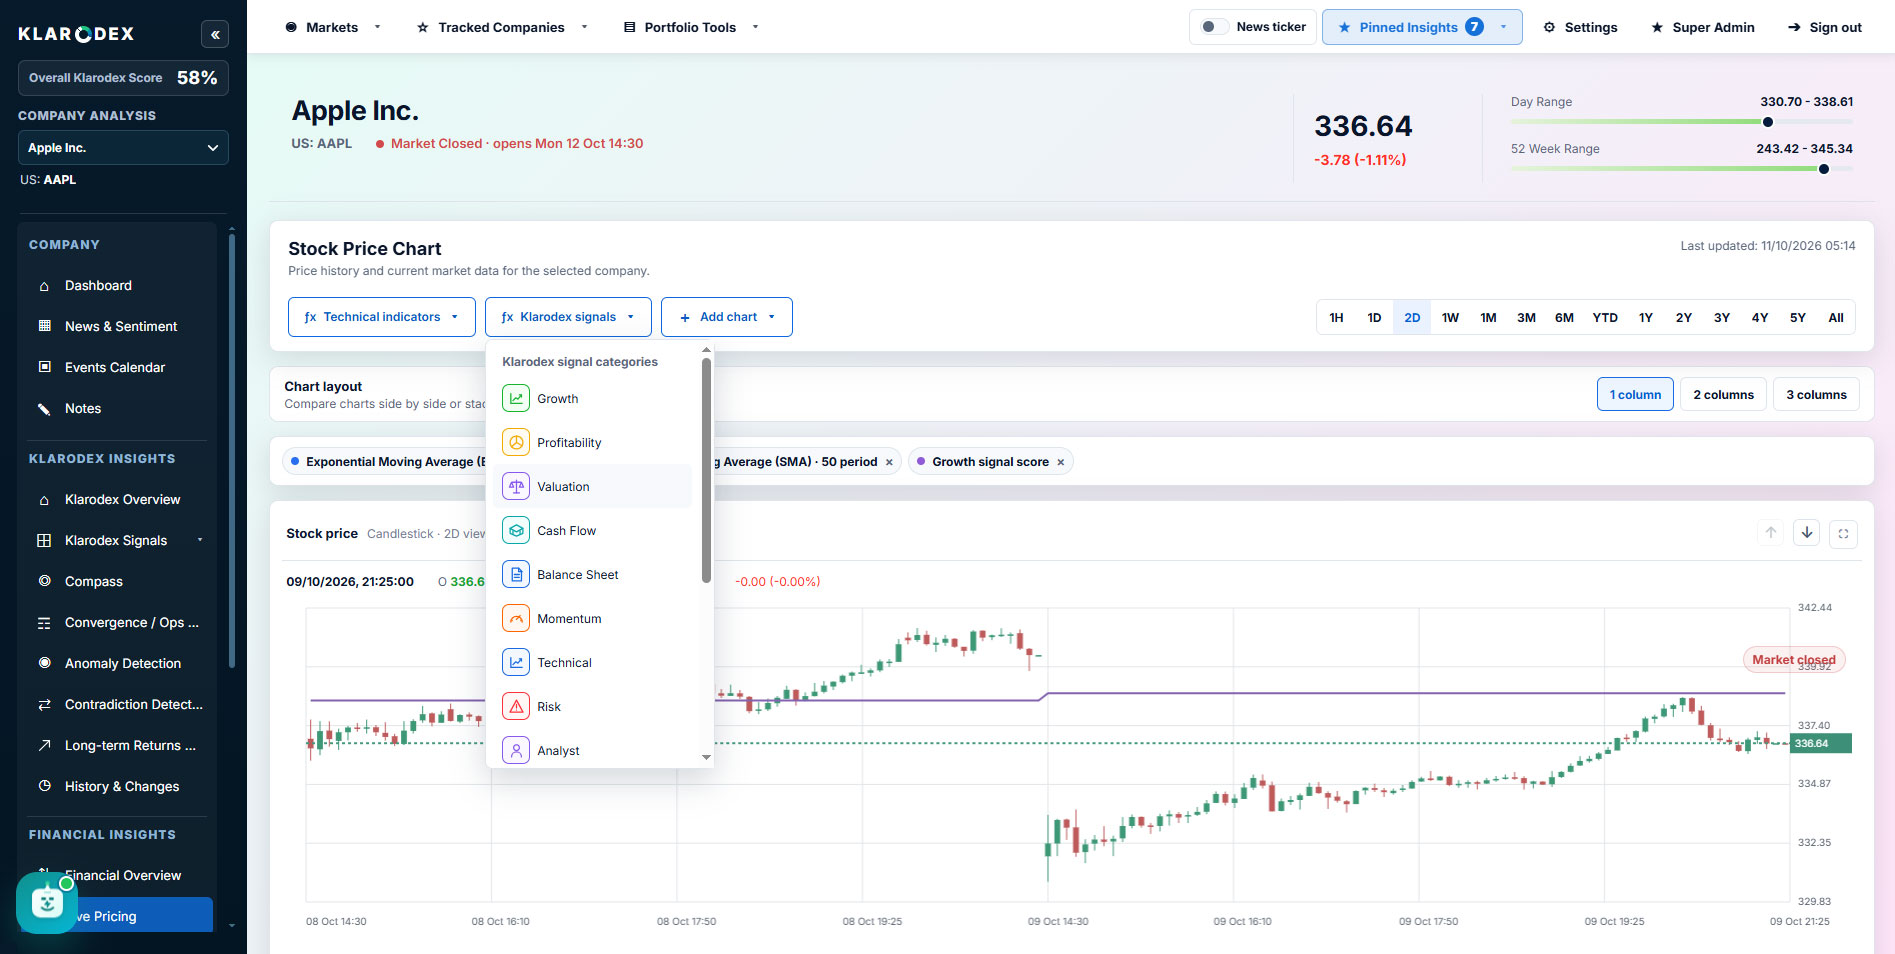1895x954 pixels.
Task: Select Balance Sheet document icon
Action: [516, 574]
